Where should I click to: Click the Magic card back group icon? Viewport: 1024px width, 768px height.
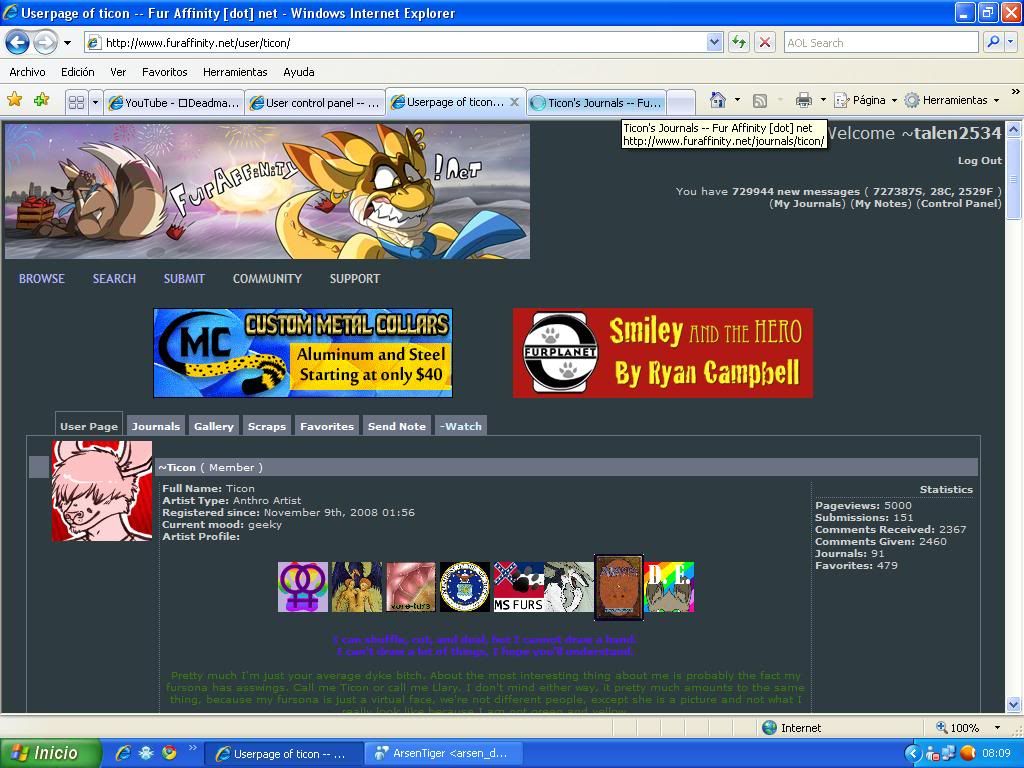tap(619, 587)
